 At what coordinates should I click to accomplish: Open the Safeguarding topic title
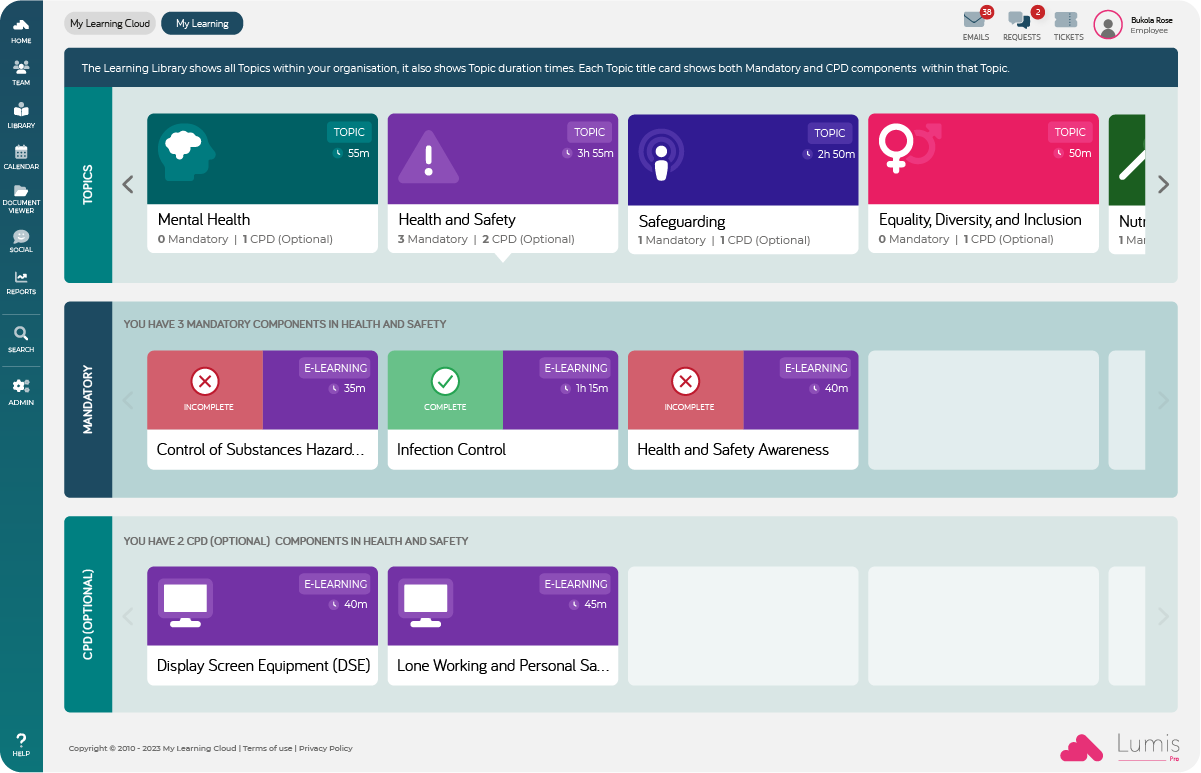coord(682,221)
